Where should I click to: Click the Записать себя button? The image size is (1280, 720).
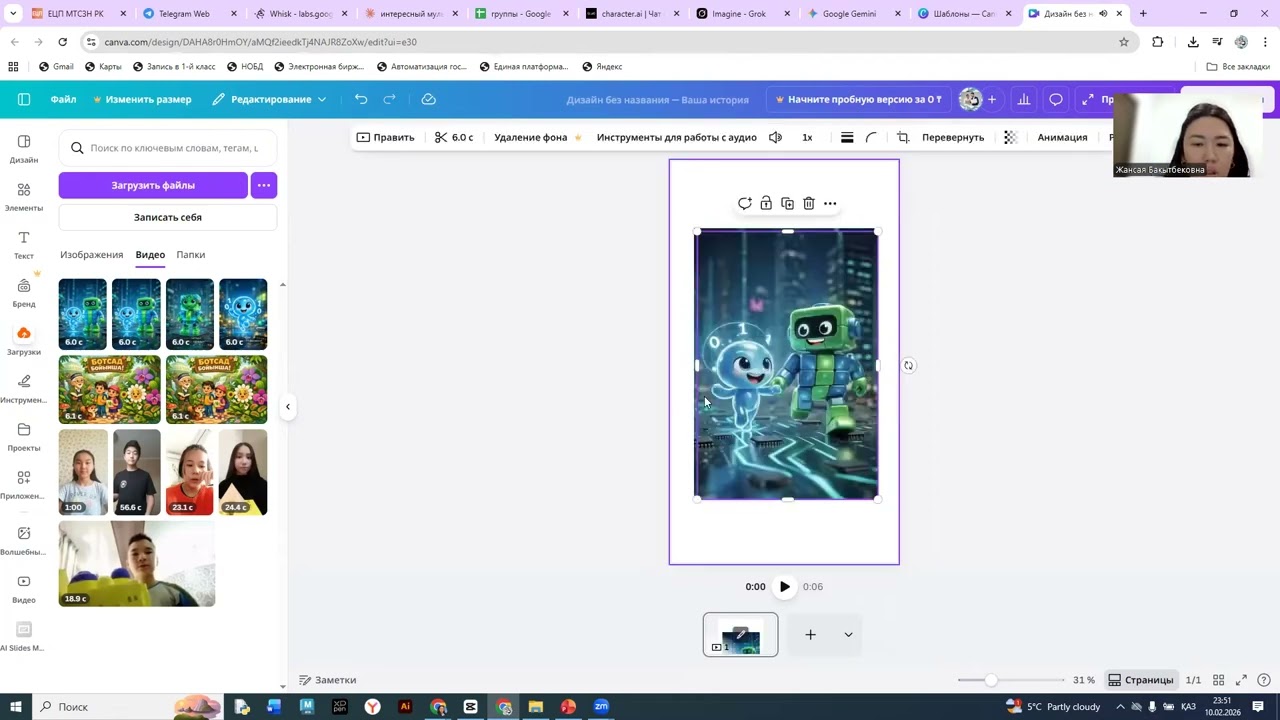pos(168,217)
